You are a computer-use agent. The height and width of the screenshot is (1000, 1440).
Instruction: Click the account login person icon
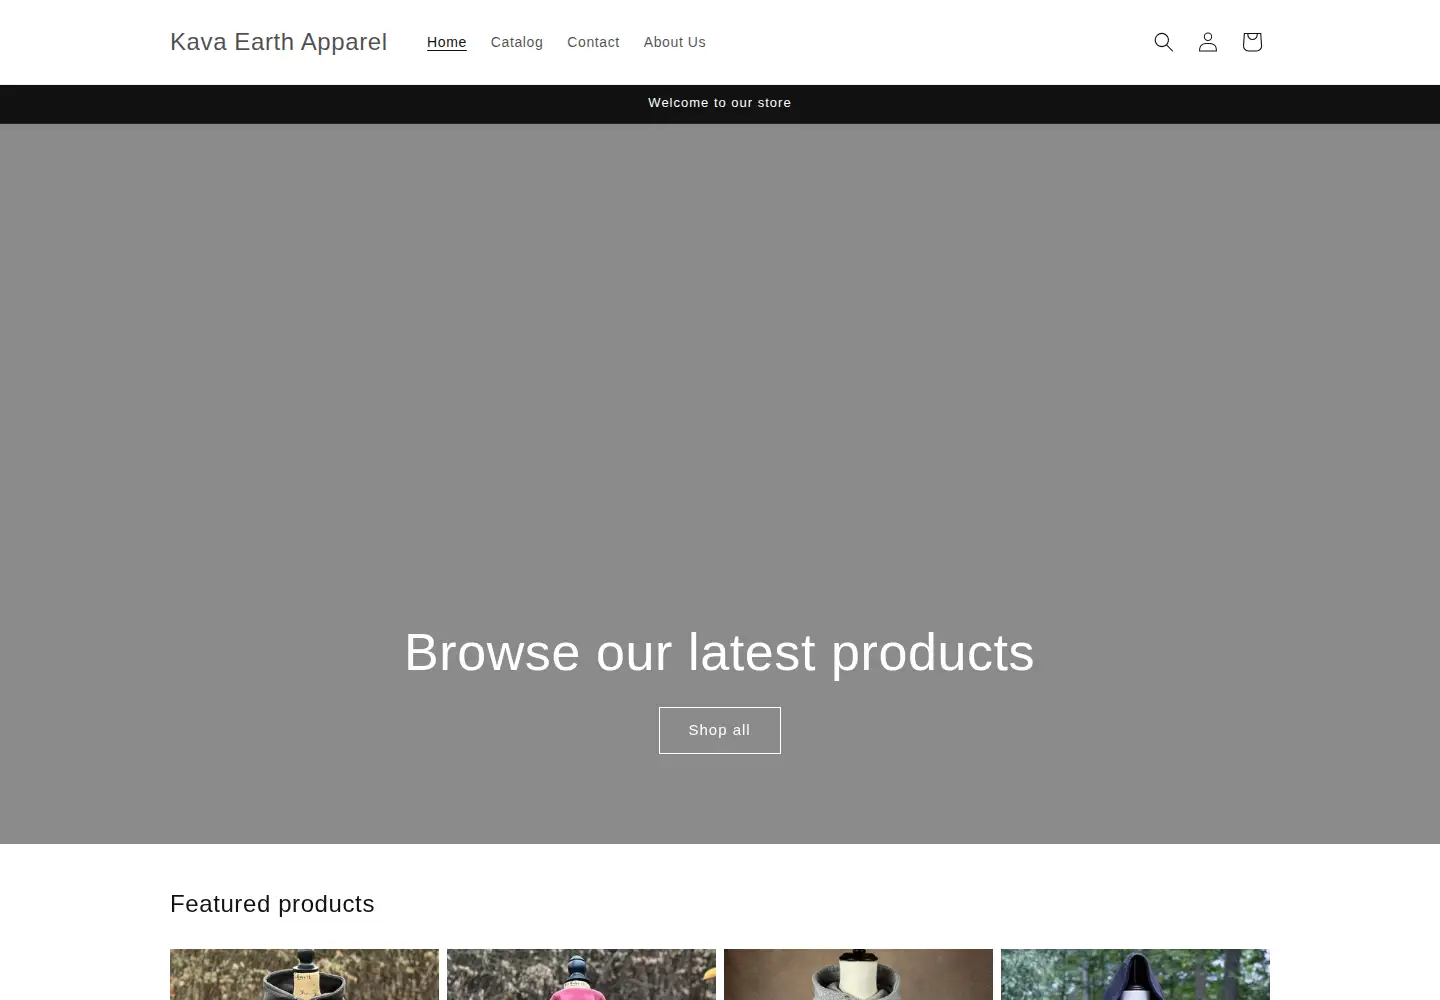click(1207, 42)
